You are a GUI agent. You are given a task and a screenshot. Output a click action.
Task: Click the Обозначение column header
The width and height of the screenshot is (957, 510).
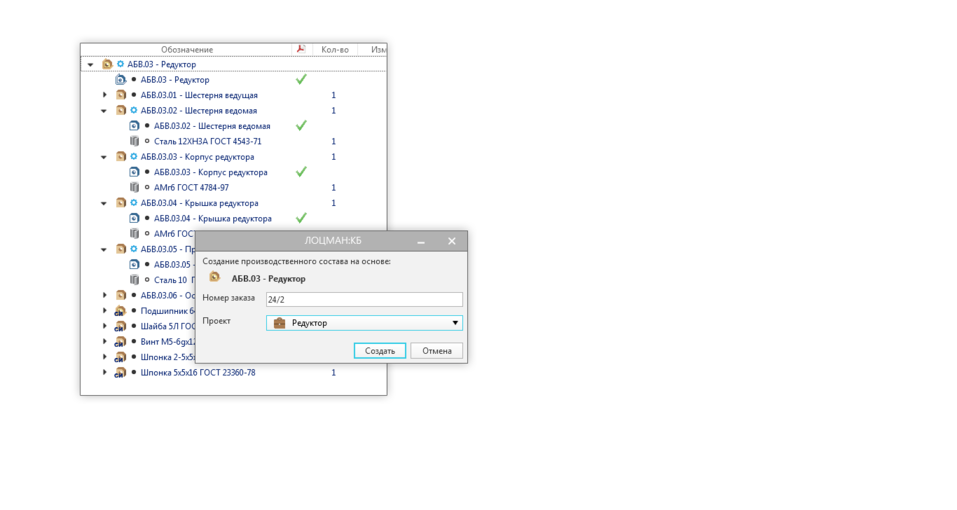click(x=187, y=49)
